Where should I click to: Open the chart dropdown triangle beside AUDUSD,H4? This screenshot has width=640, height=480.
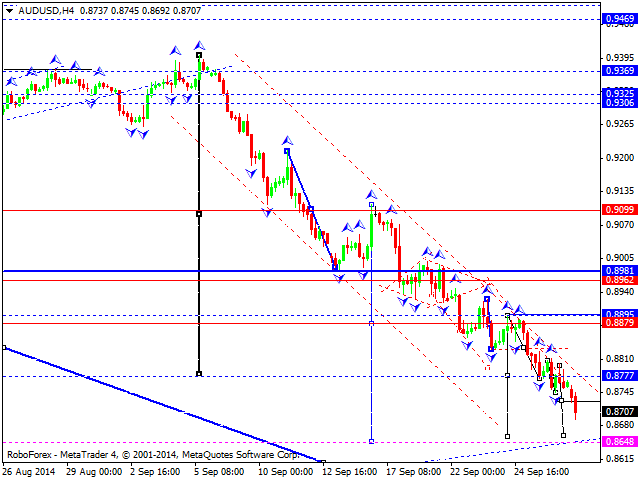[9, 11]
